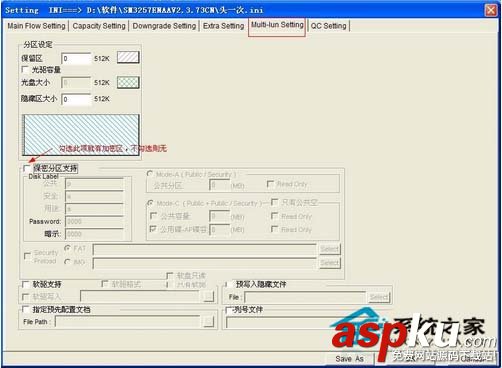Go to the Downgrade Setting tab

[164, 26]
